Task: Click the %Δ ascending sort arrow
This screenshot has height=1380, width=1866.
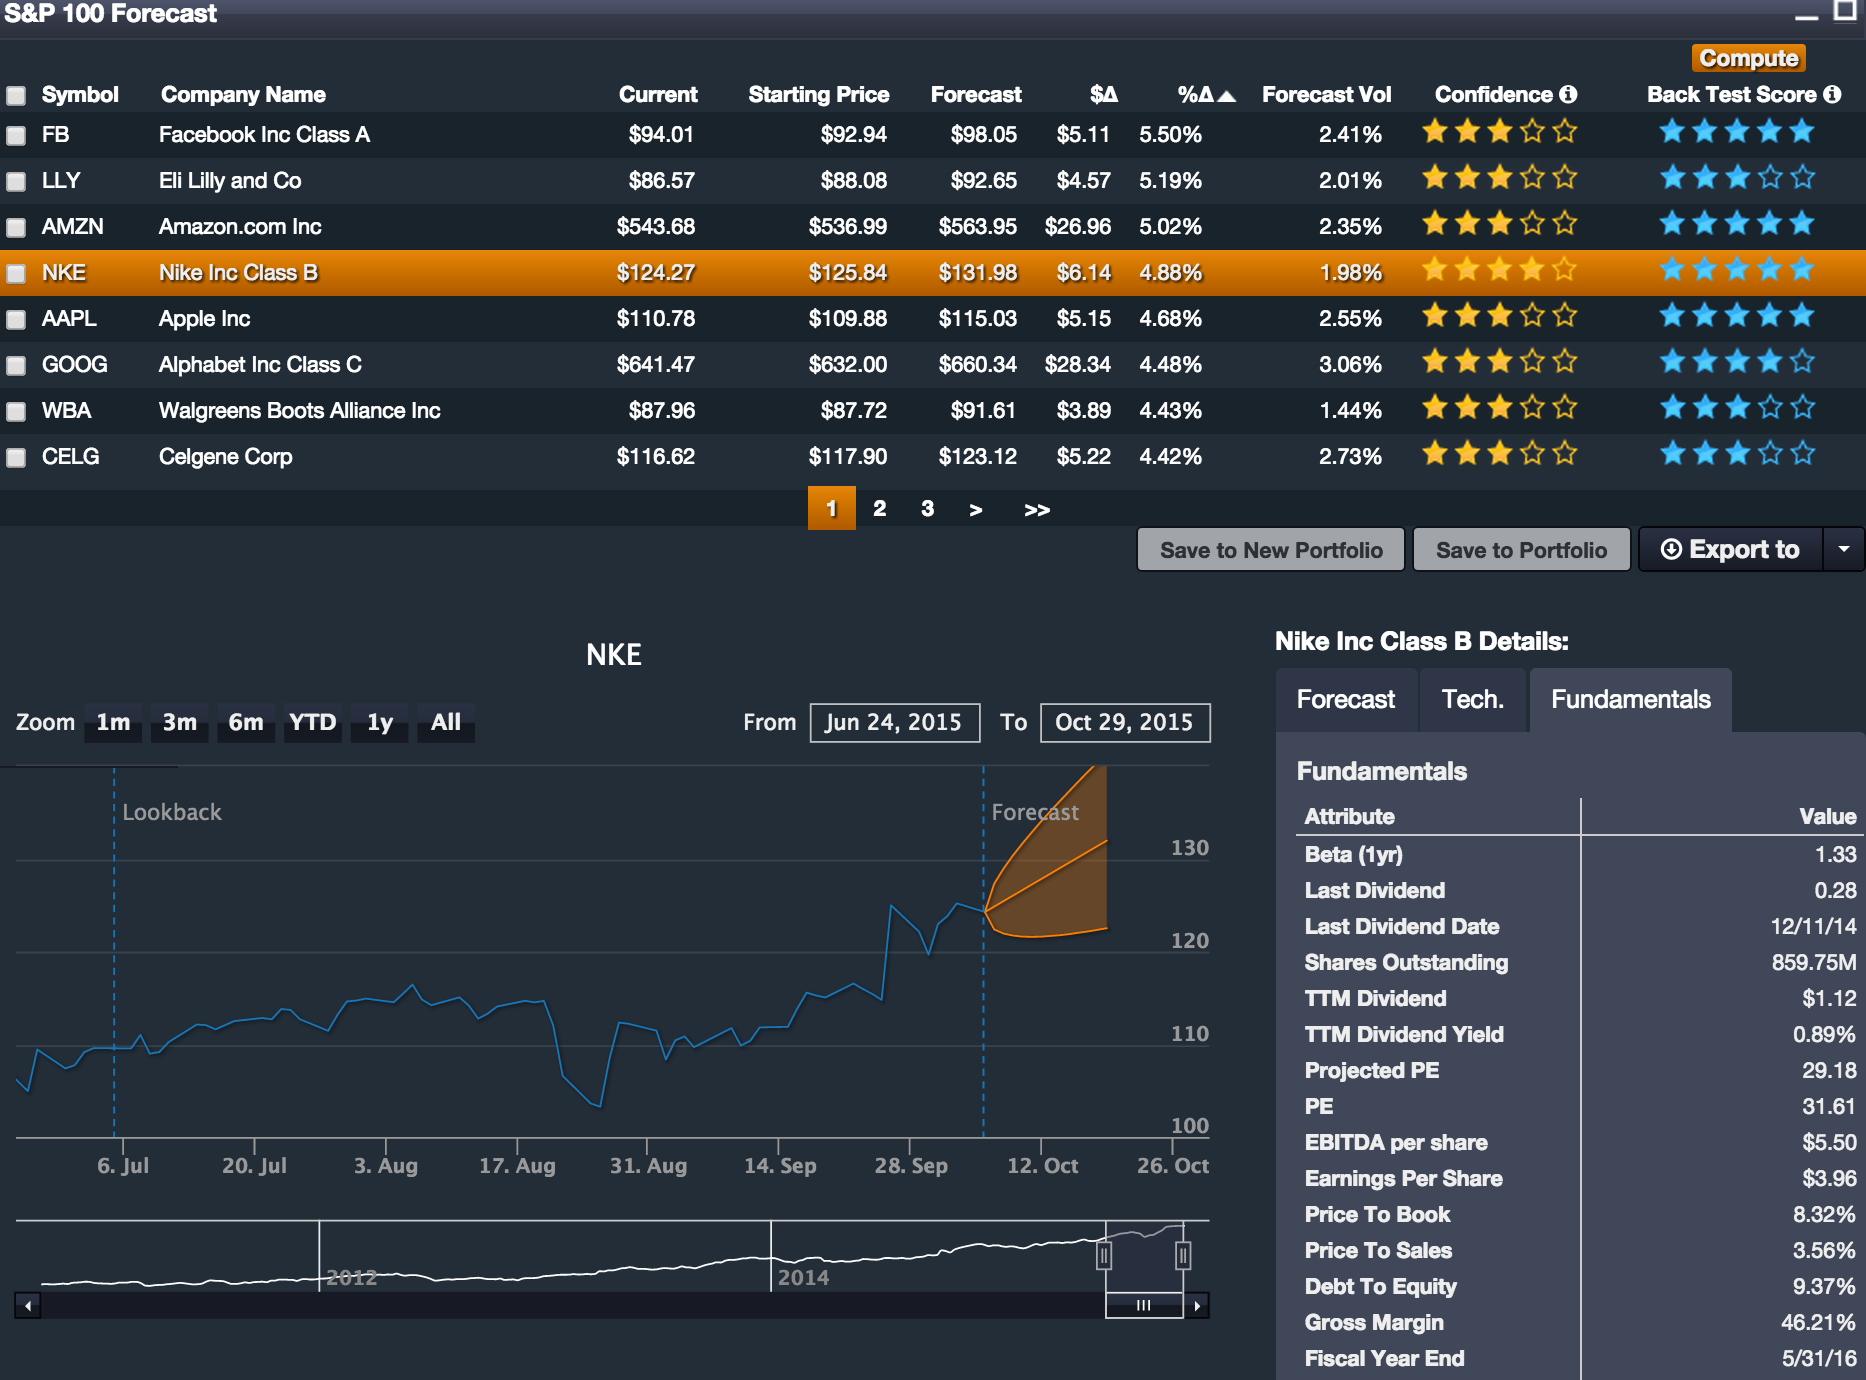Action: [x=1227, y=96]
